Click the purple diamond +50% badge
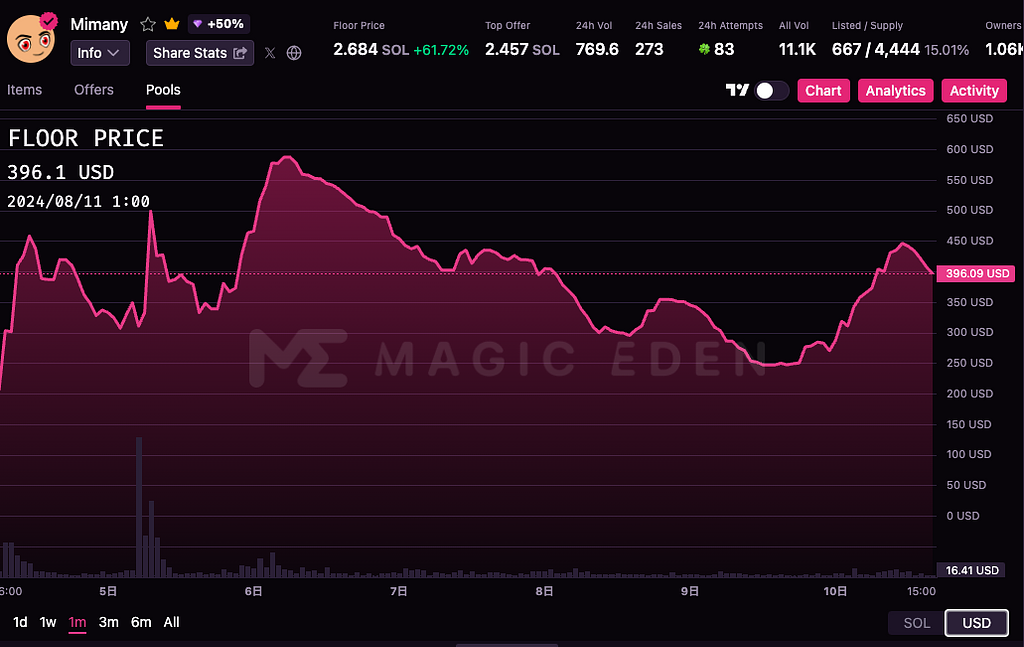Viewport: 1024px width, 647px height. (x=219, y=24)
